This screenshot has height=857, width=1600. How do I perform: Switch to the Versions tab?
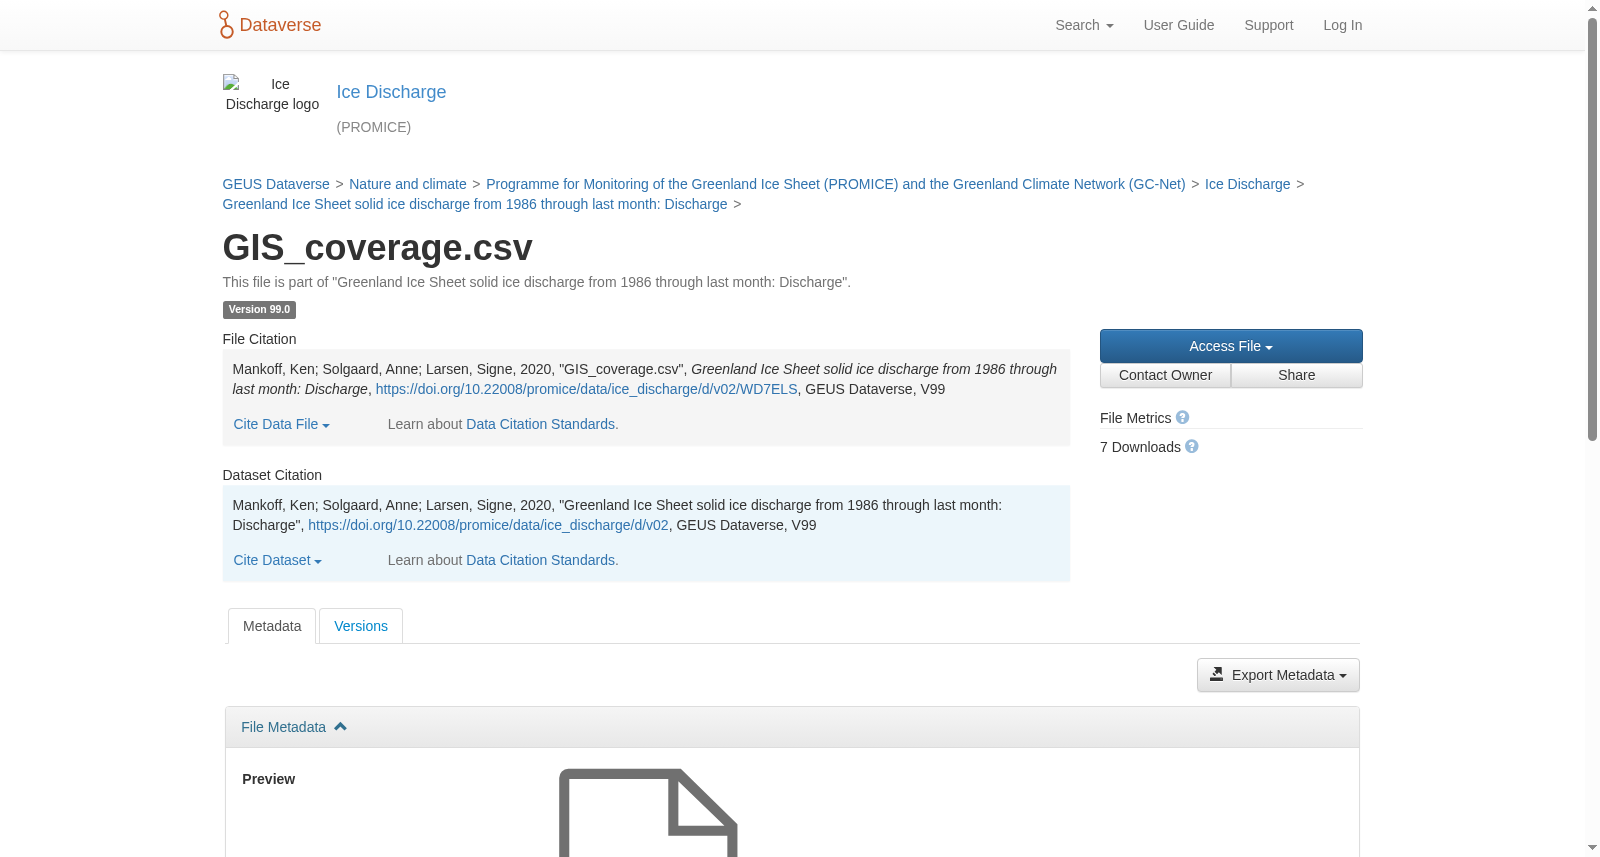click(361, 626)
